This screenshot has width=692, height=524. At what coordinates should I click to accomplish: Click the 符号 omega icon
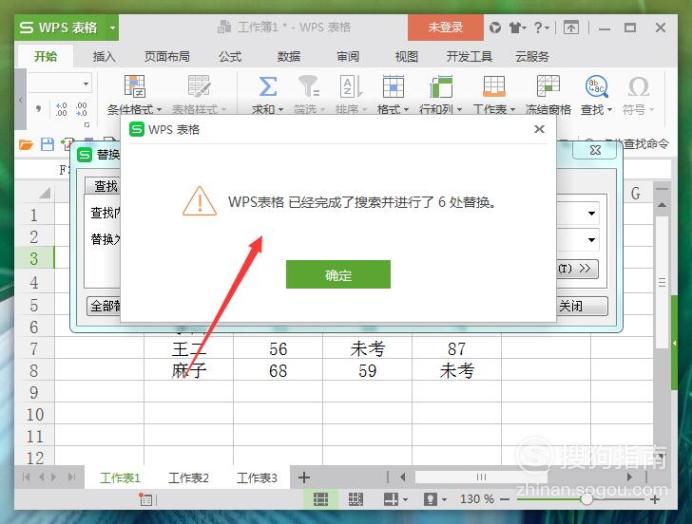[x=638, y=86]
